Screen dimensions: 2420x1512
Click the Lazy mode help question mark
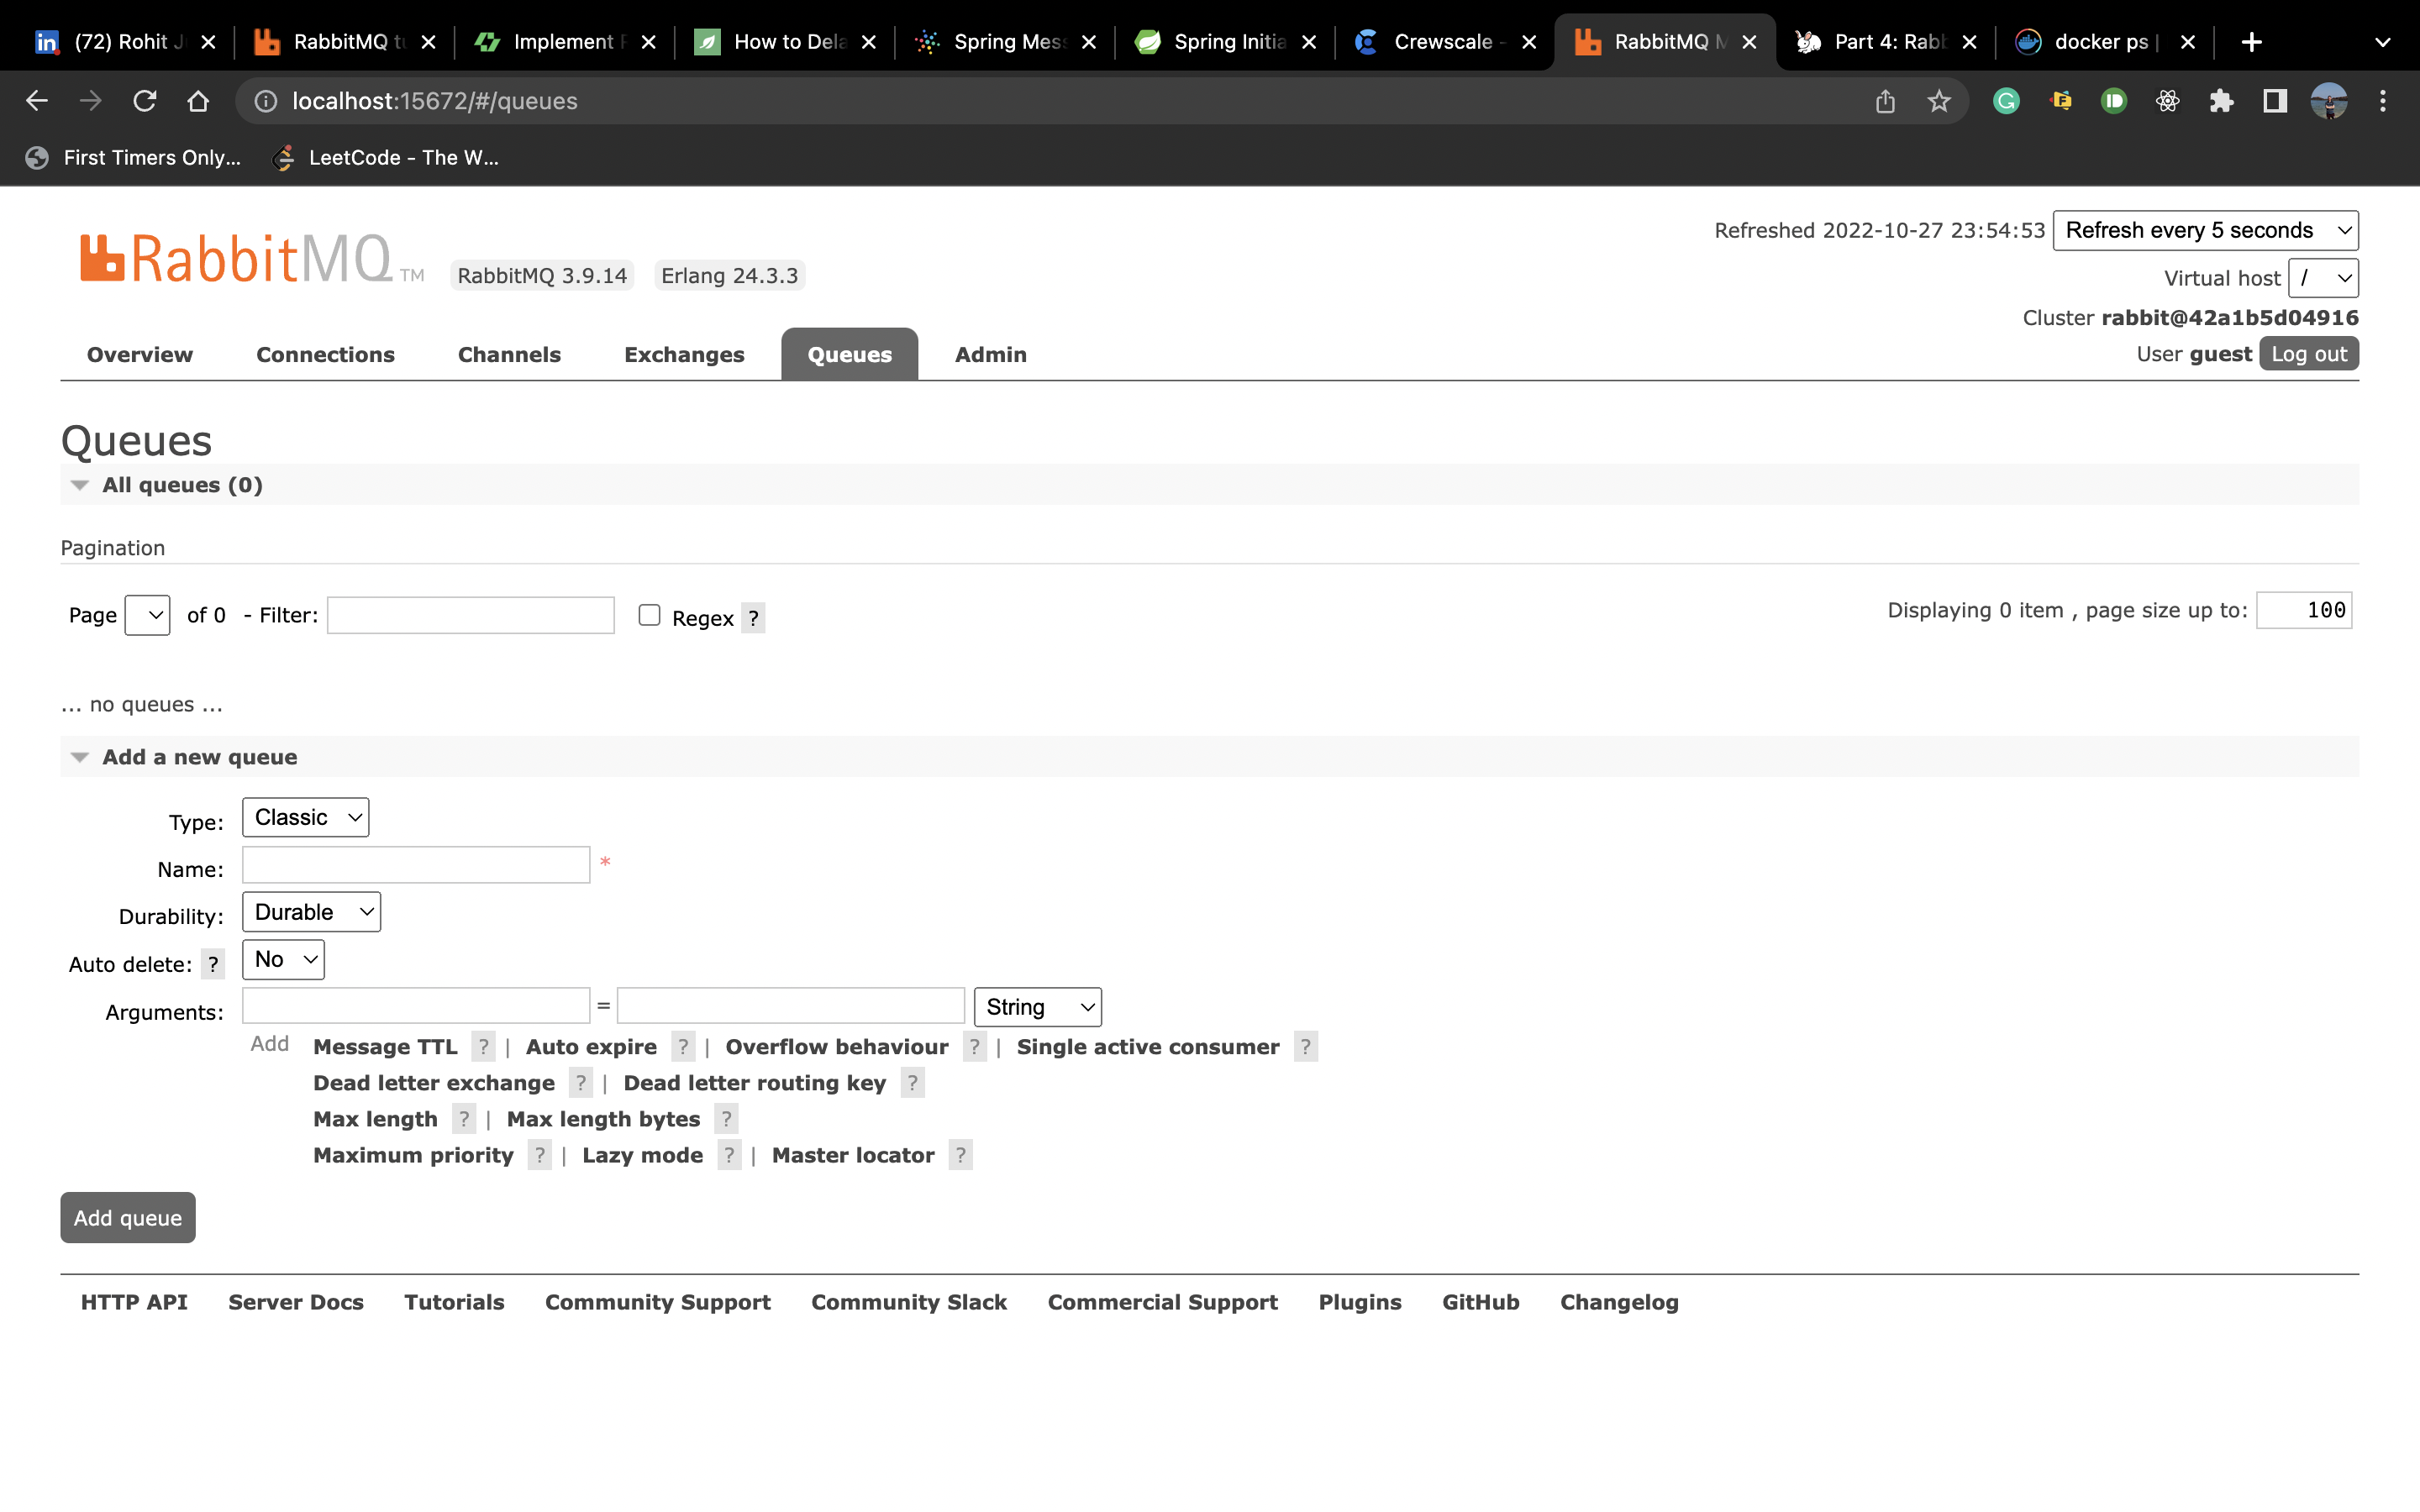(729, 1155)
